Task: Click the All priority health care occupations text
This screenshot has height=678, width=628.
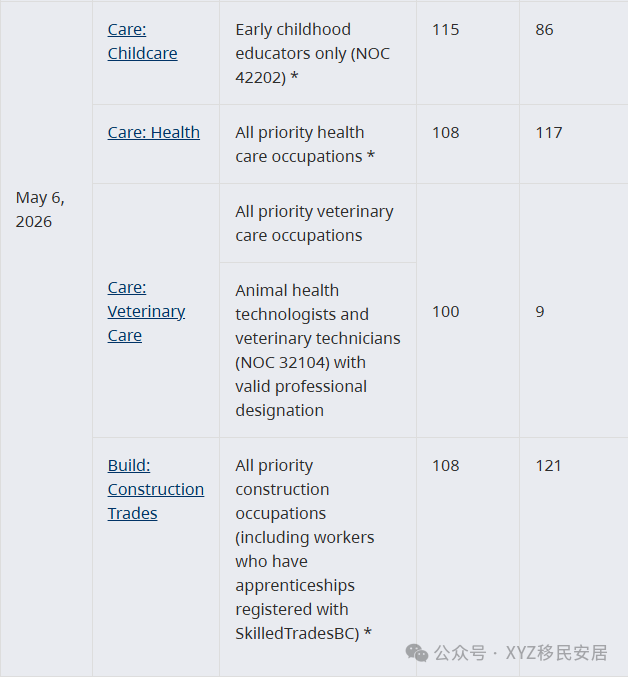Action: point(304,144)
